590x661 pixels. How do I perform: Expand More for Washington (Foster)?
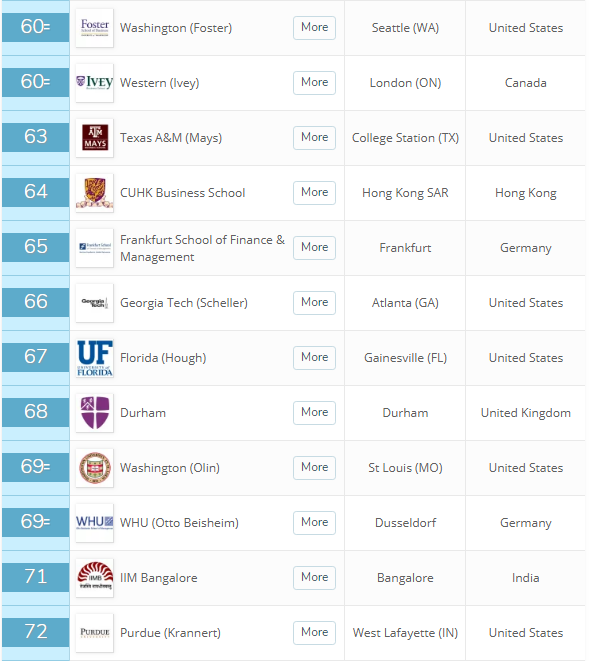pyautogui.click(x=314, y=28)
